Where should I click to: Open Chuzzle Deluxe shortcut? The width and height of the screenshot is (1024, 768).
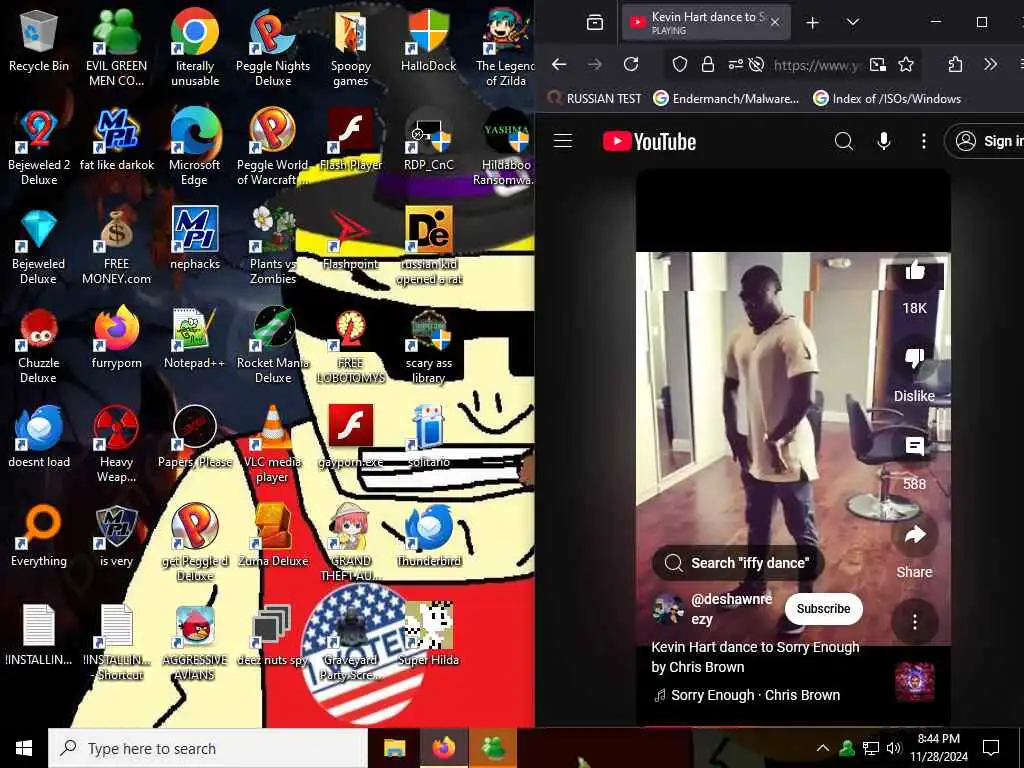click(39, 346)
